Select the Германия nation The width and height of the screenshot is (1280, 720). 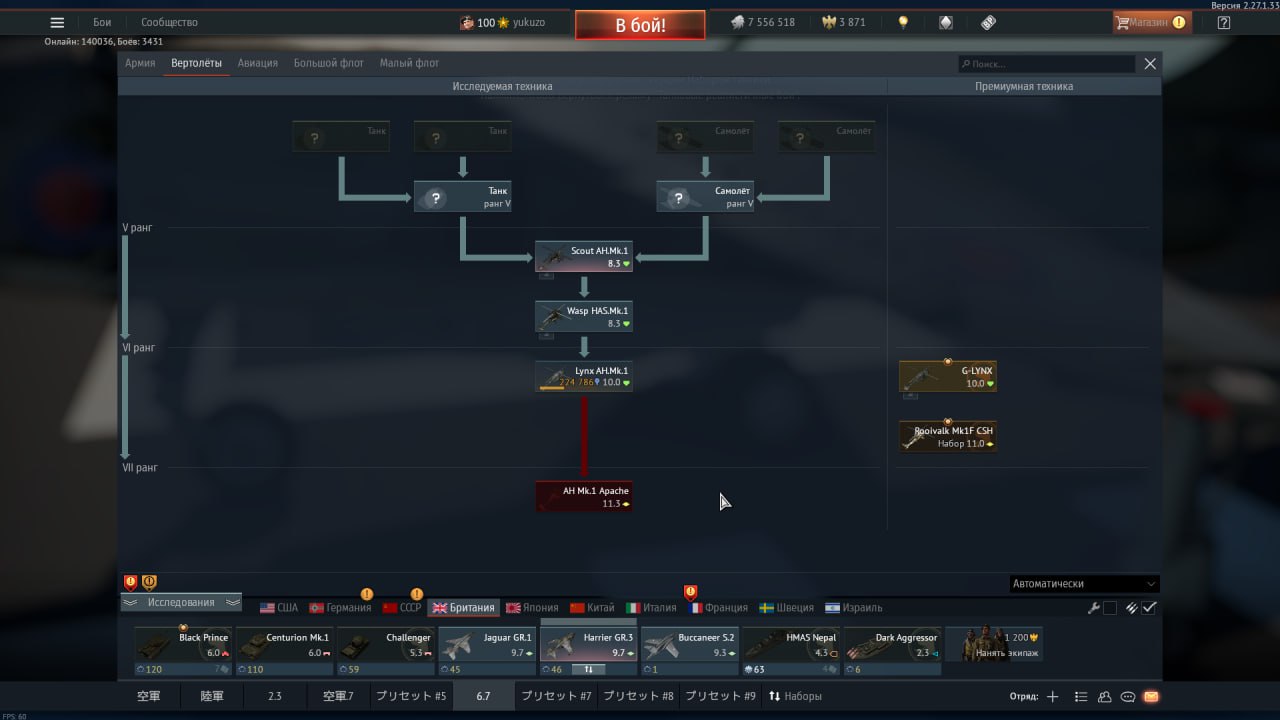340,607
